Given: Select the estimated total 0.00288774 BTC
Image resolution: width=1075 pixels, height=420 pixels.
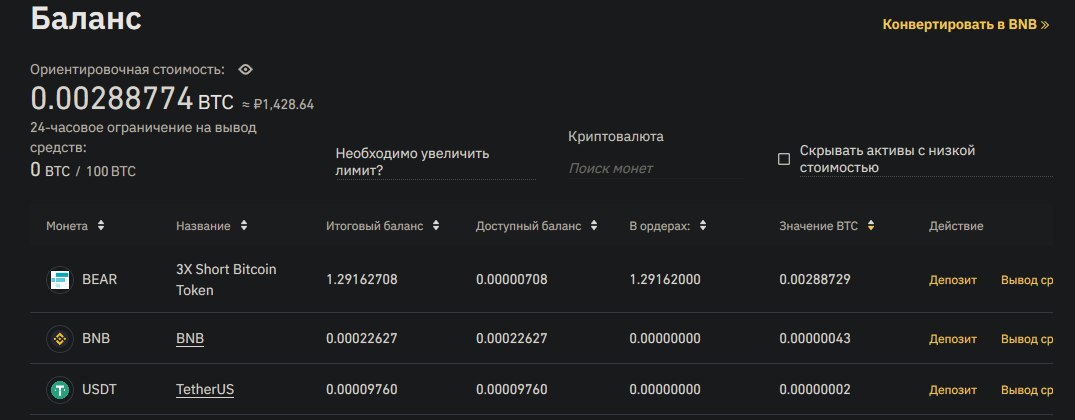Looking at the screenshot, I should click(x=132, y=100).
